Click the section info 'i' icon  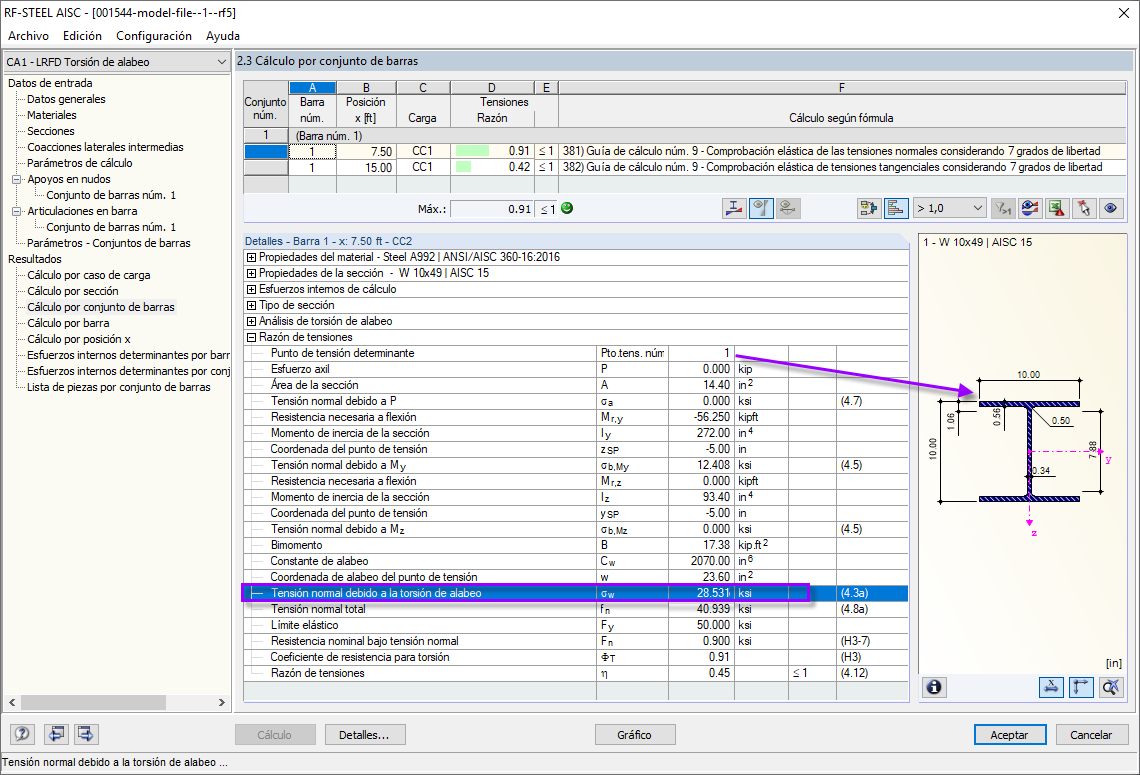pos(934,687)
